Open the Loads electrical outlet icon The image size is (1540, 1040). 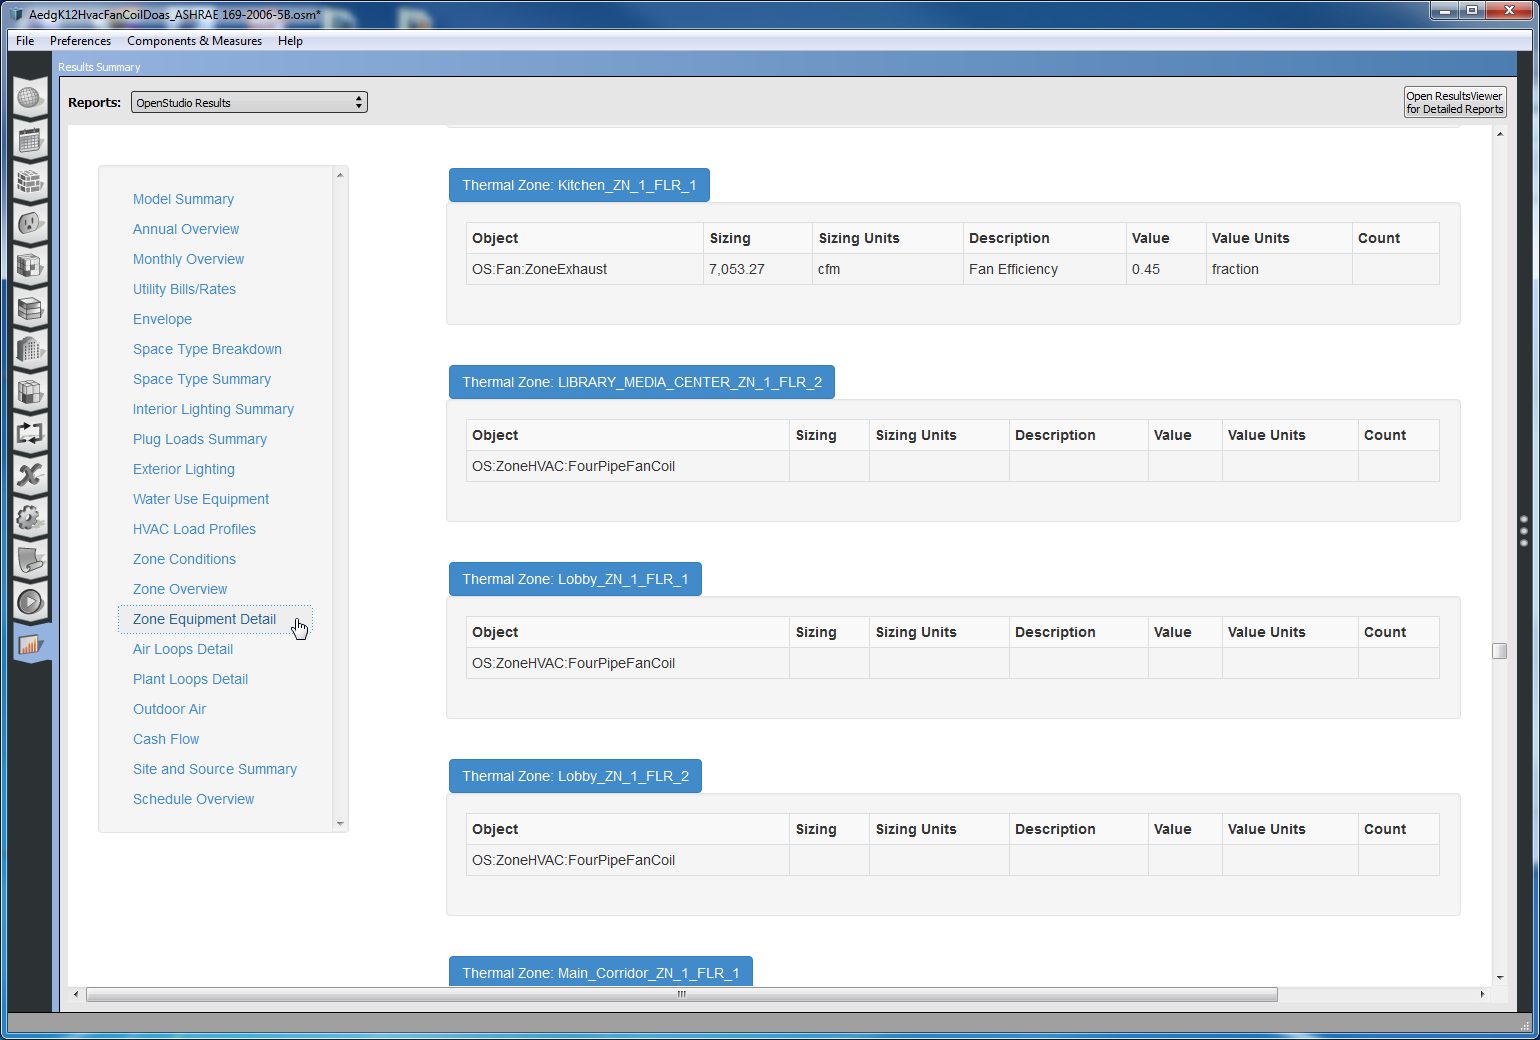pos(29,223)
